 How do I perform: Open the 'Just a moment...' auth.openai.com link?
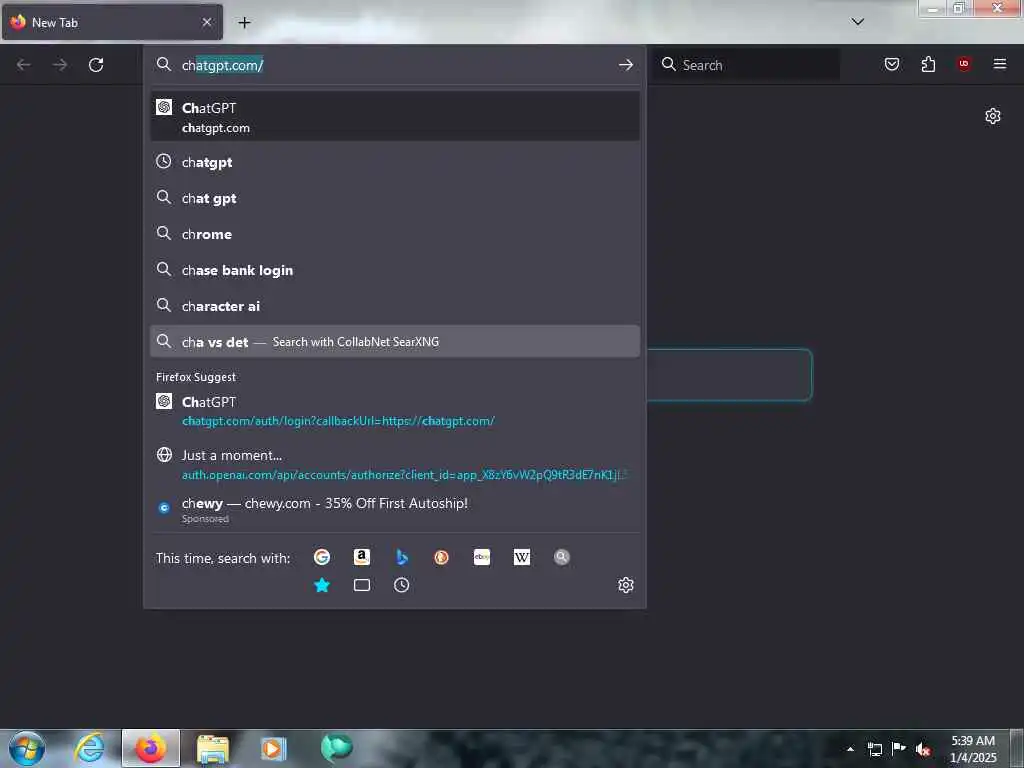395,464
